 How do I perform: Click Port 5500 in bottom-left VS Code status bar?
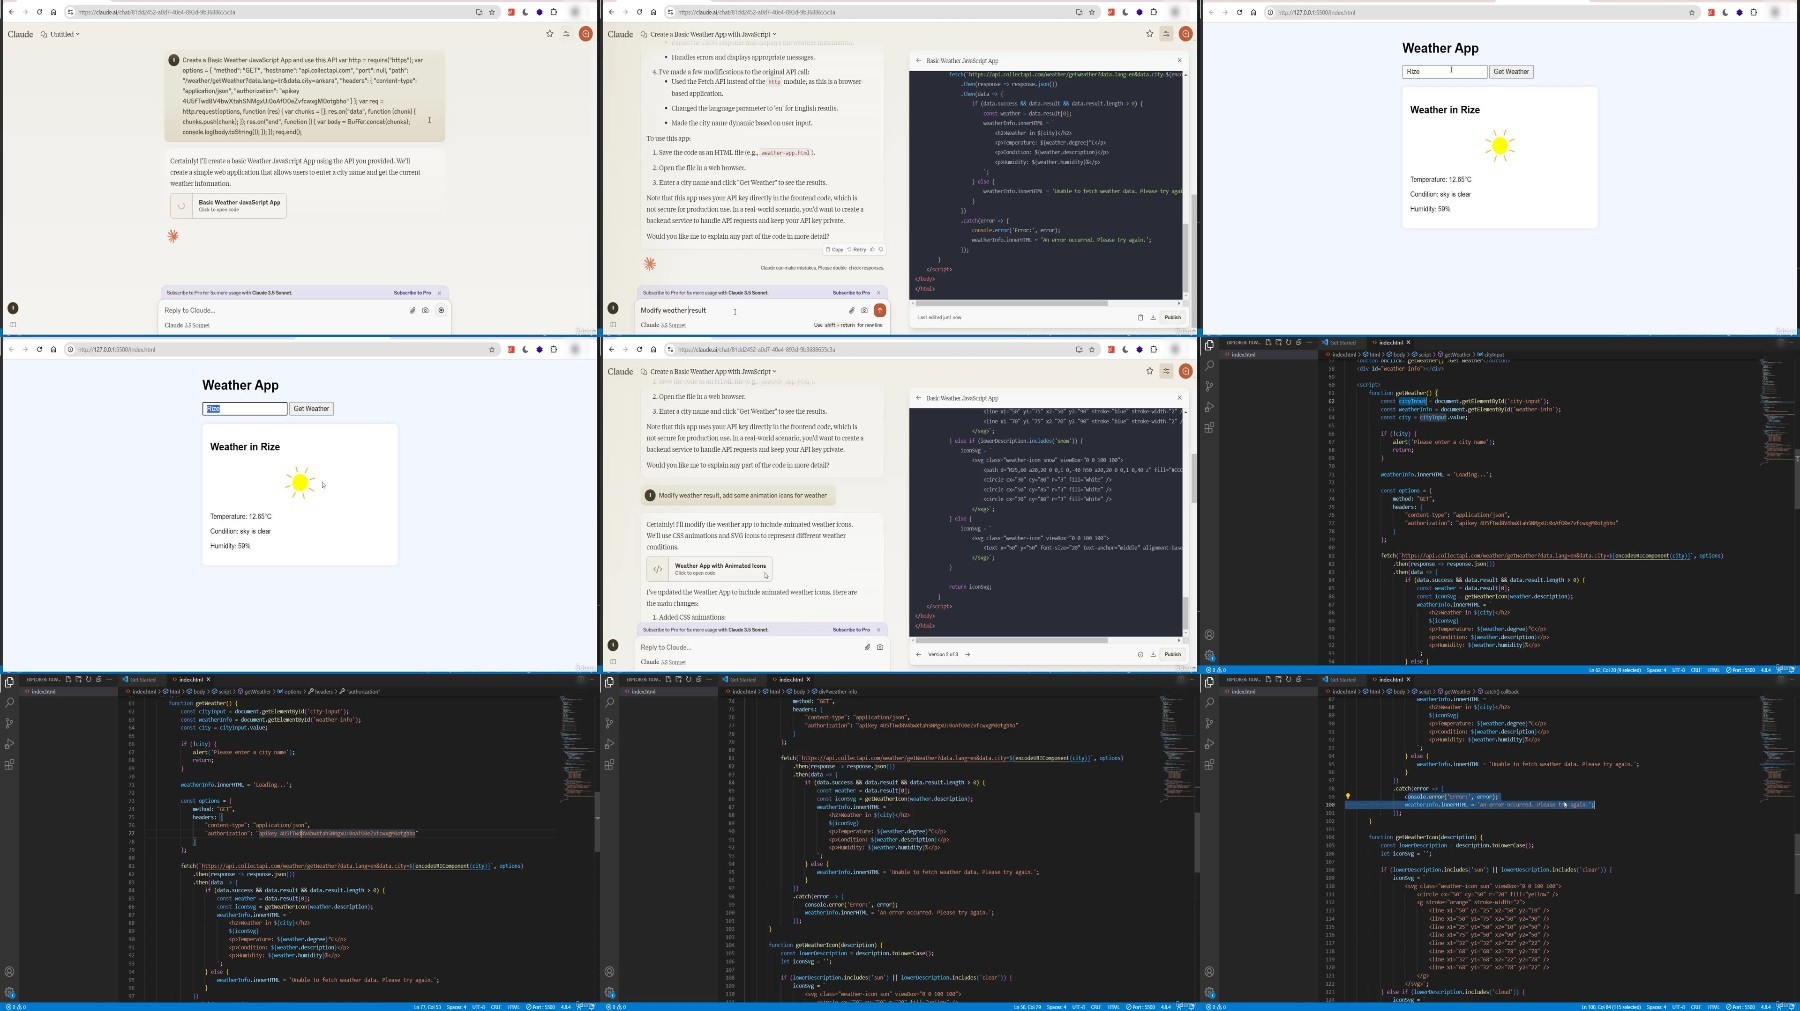pyautogui.click(x=538, y=1006)
